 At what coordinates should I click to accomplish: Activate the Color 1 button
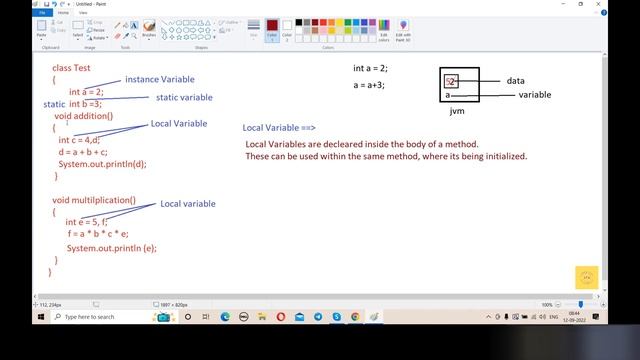[272, 31]
